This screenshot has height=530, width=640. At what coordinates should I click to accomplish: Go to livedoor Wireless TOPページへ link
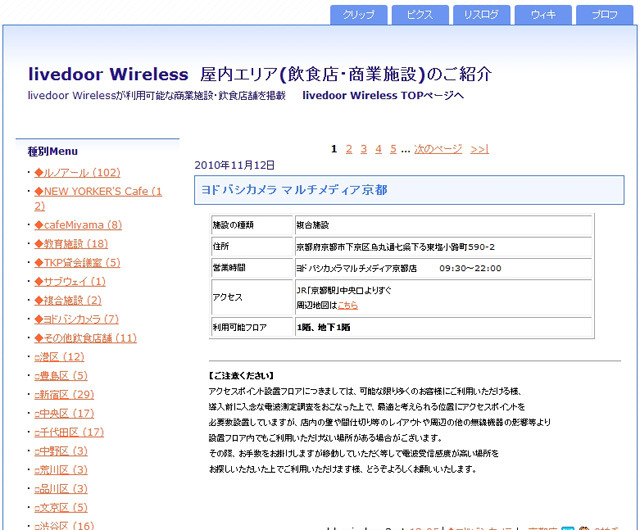coord(383,96)
